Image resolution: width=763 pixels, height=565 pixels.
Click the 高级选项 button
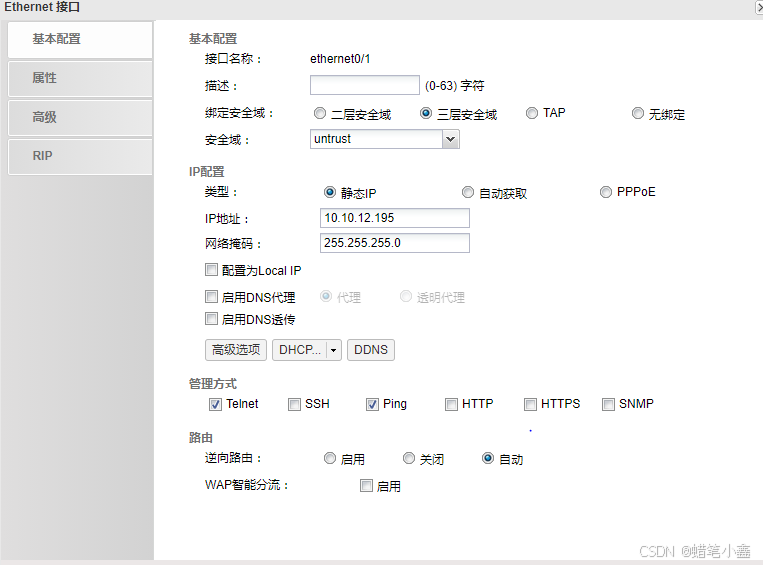[236, 350]
